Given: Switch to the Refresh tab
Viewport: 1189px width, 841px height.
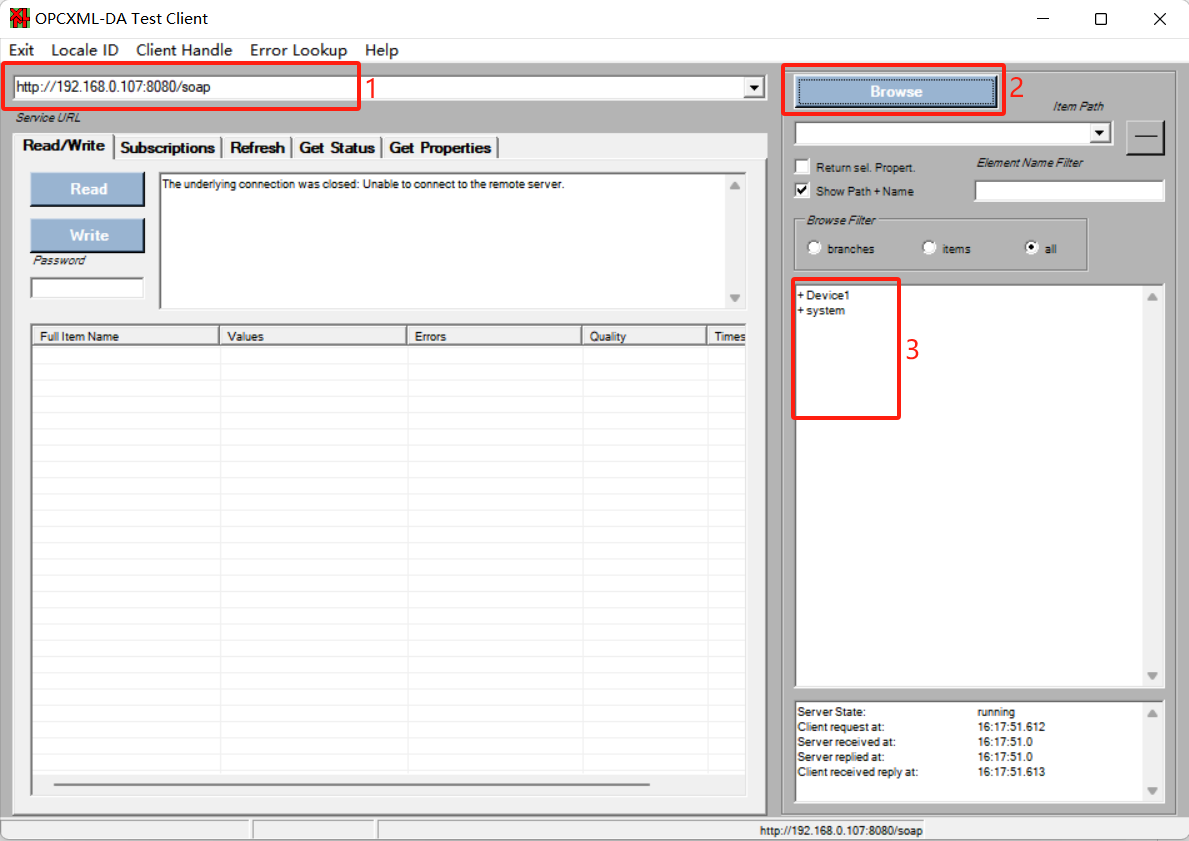Looking at the screenshot, I should 257,148.
